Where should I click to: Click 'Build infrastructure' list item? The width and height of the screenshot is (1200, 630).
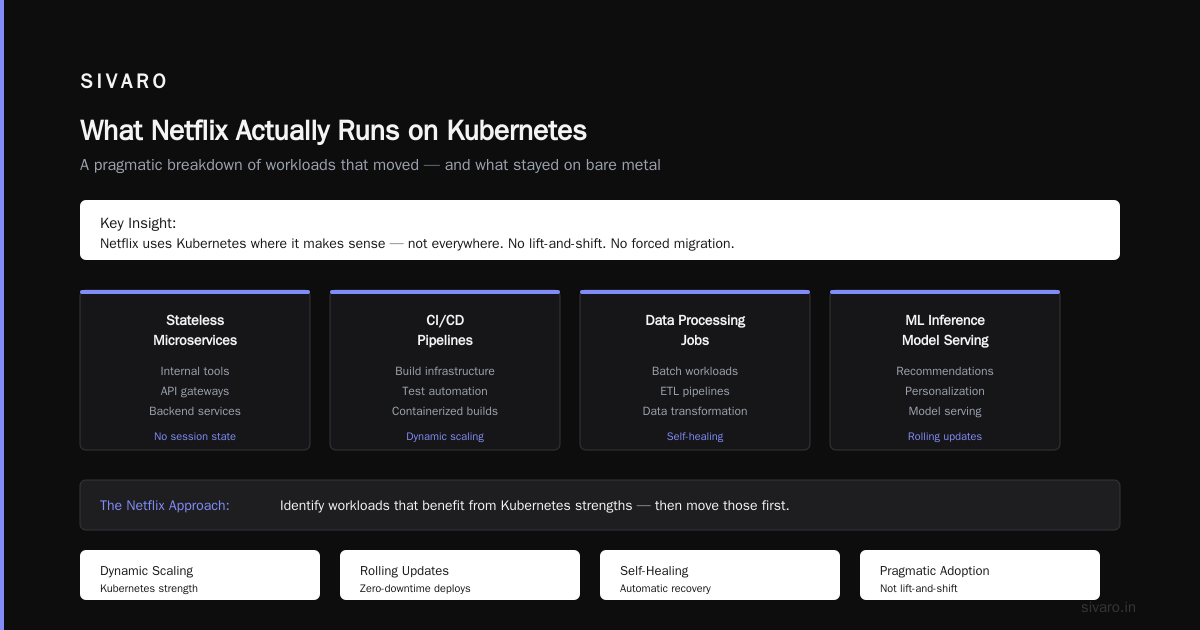(445, 371)
